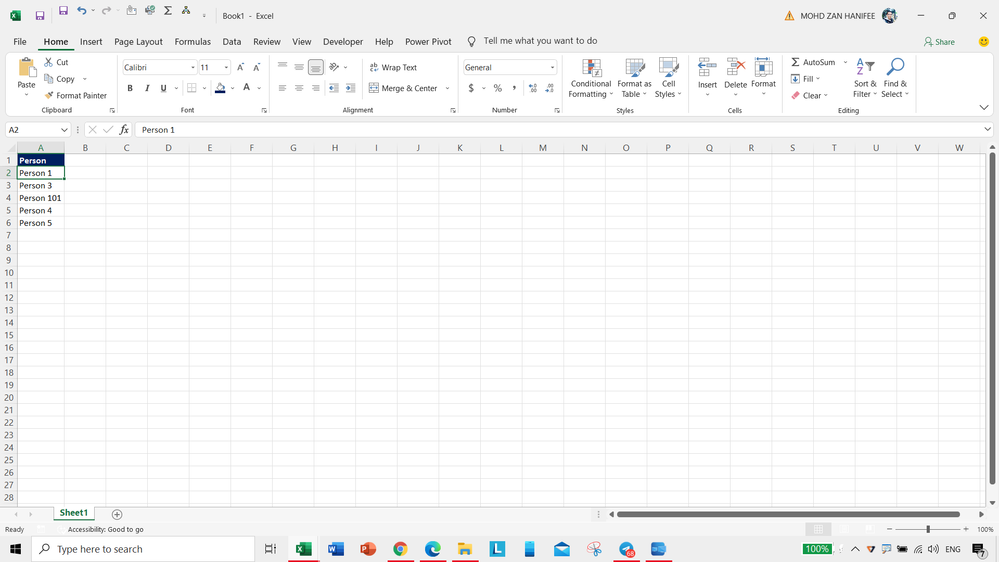This screenshot has width=999, height=562.
Task: Click the fill color swatch button
Action: [220, 88]
